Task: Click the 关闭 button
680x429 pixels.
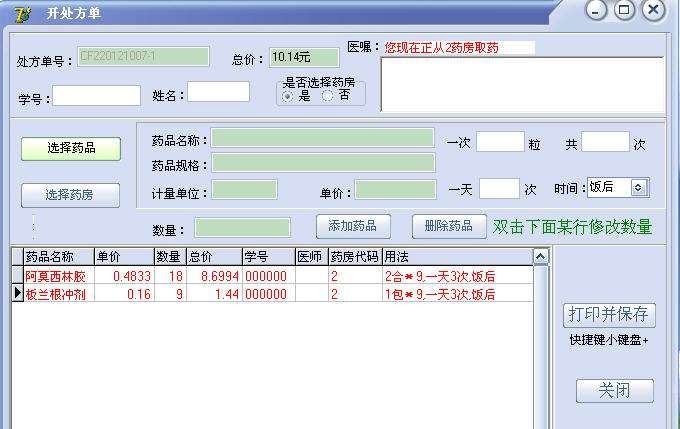Action: tap(615, 390)
